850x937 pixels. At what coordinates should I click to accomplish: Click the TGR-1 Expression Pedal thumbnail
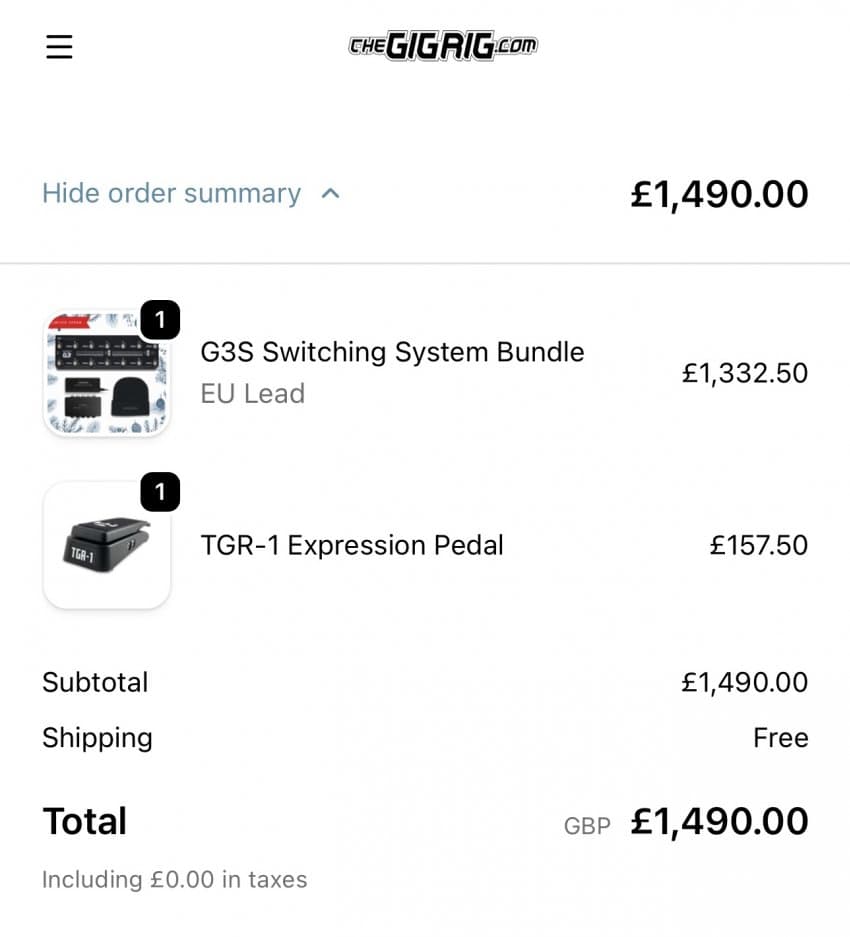[x=106, y=546]
